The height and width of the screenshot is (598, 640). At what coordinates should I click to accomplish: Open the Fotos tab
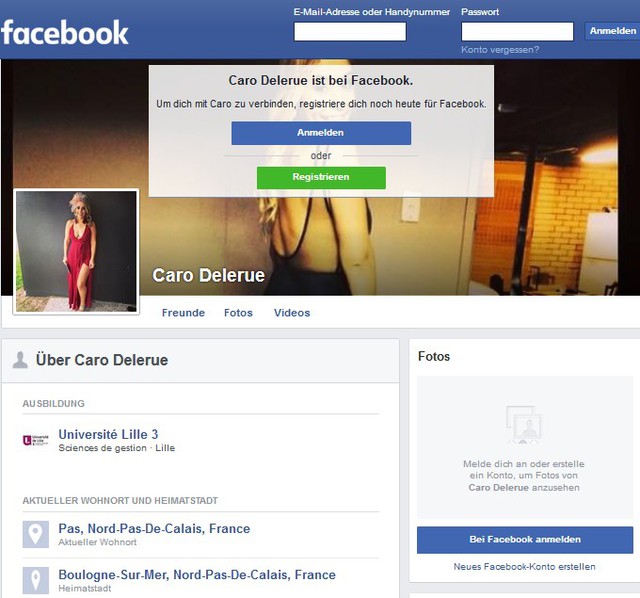coord(238,313)
